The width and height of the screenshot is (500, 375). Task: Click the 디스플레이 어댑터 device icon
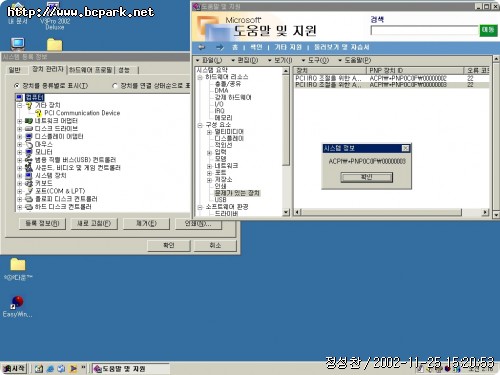click(x=29, y=136)
